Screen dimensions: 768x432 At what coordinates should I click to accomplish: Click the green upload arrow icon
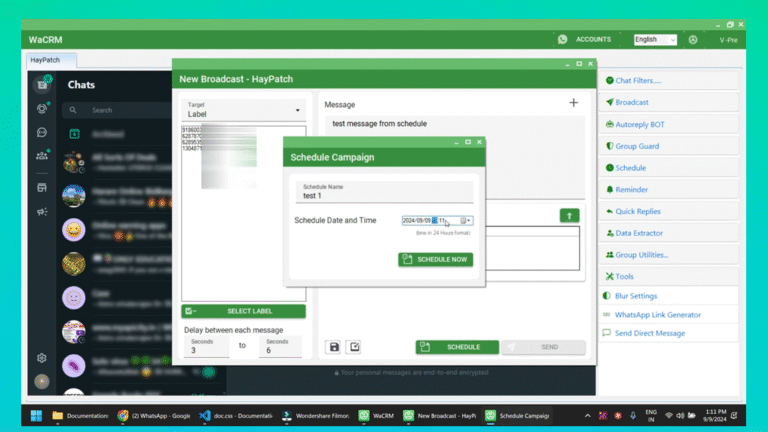click(x=569, y=215)
